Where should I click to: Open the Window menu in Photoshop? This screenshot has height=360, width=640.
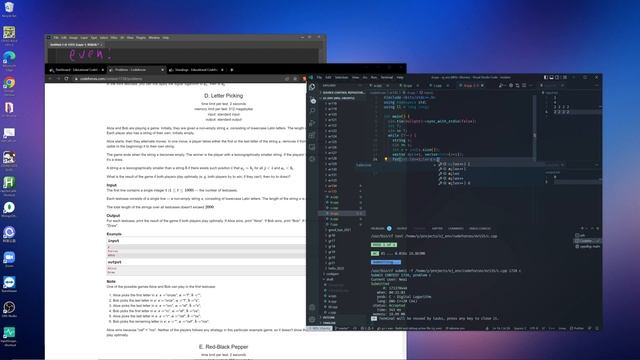(154, 38)
